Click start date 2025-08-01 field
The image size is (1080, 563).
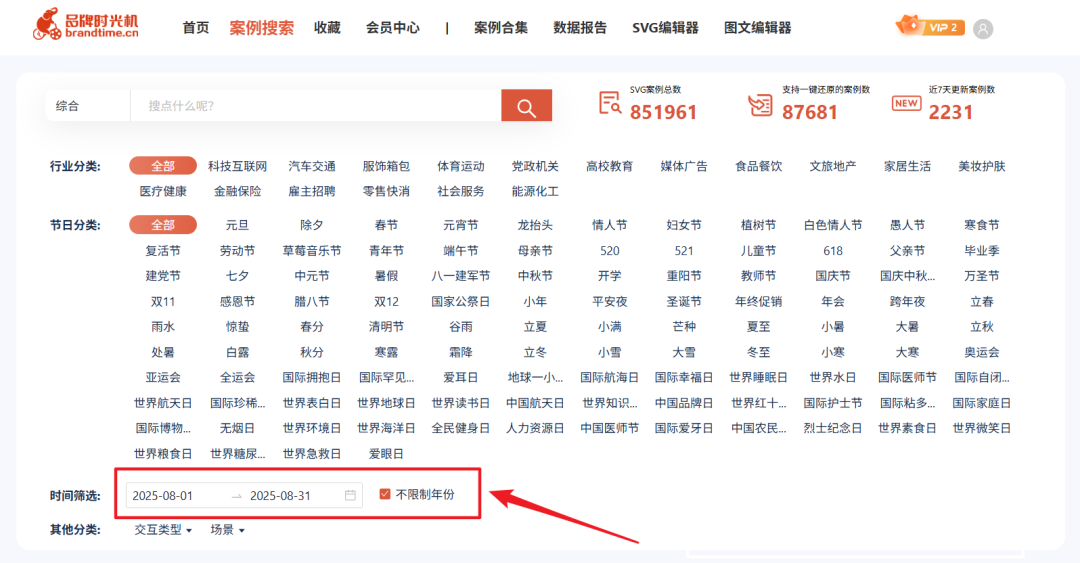click(163, 495)
